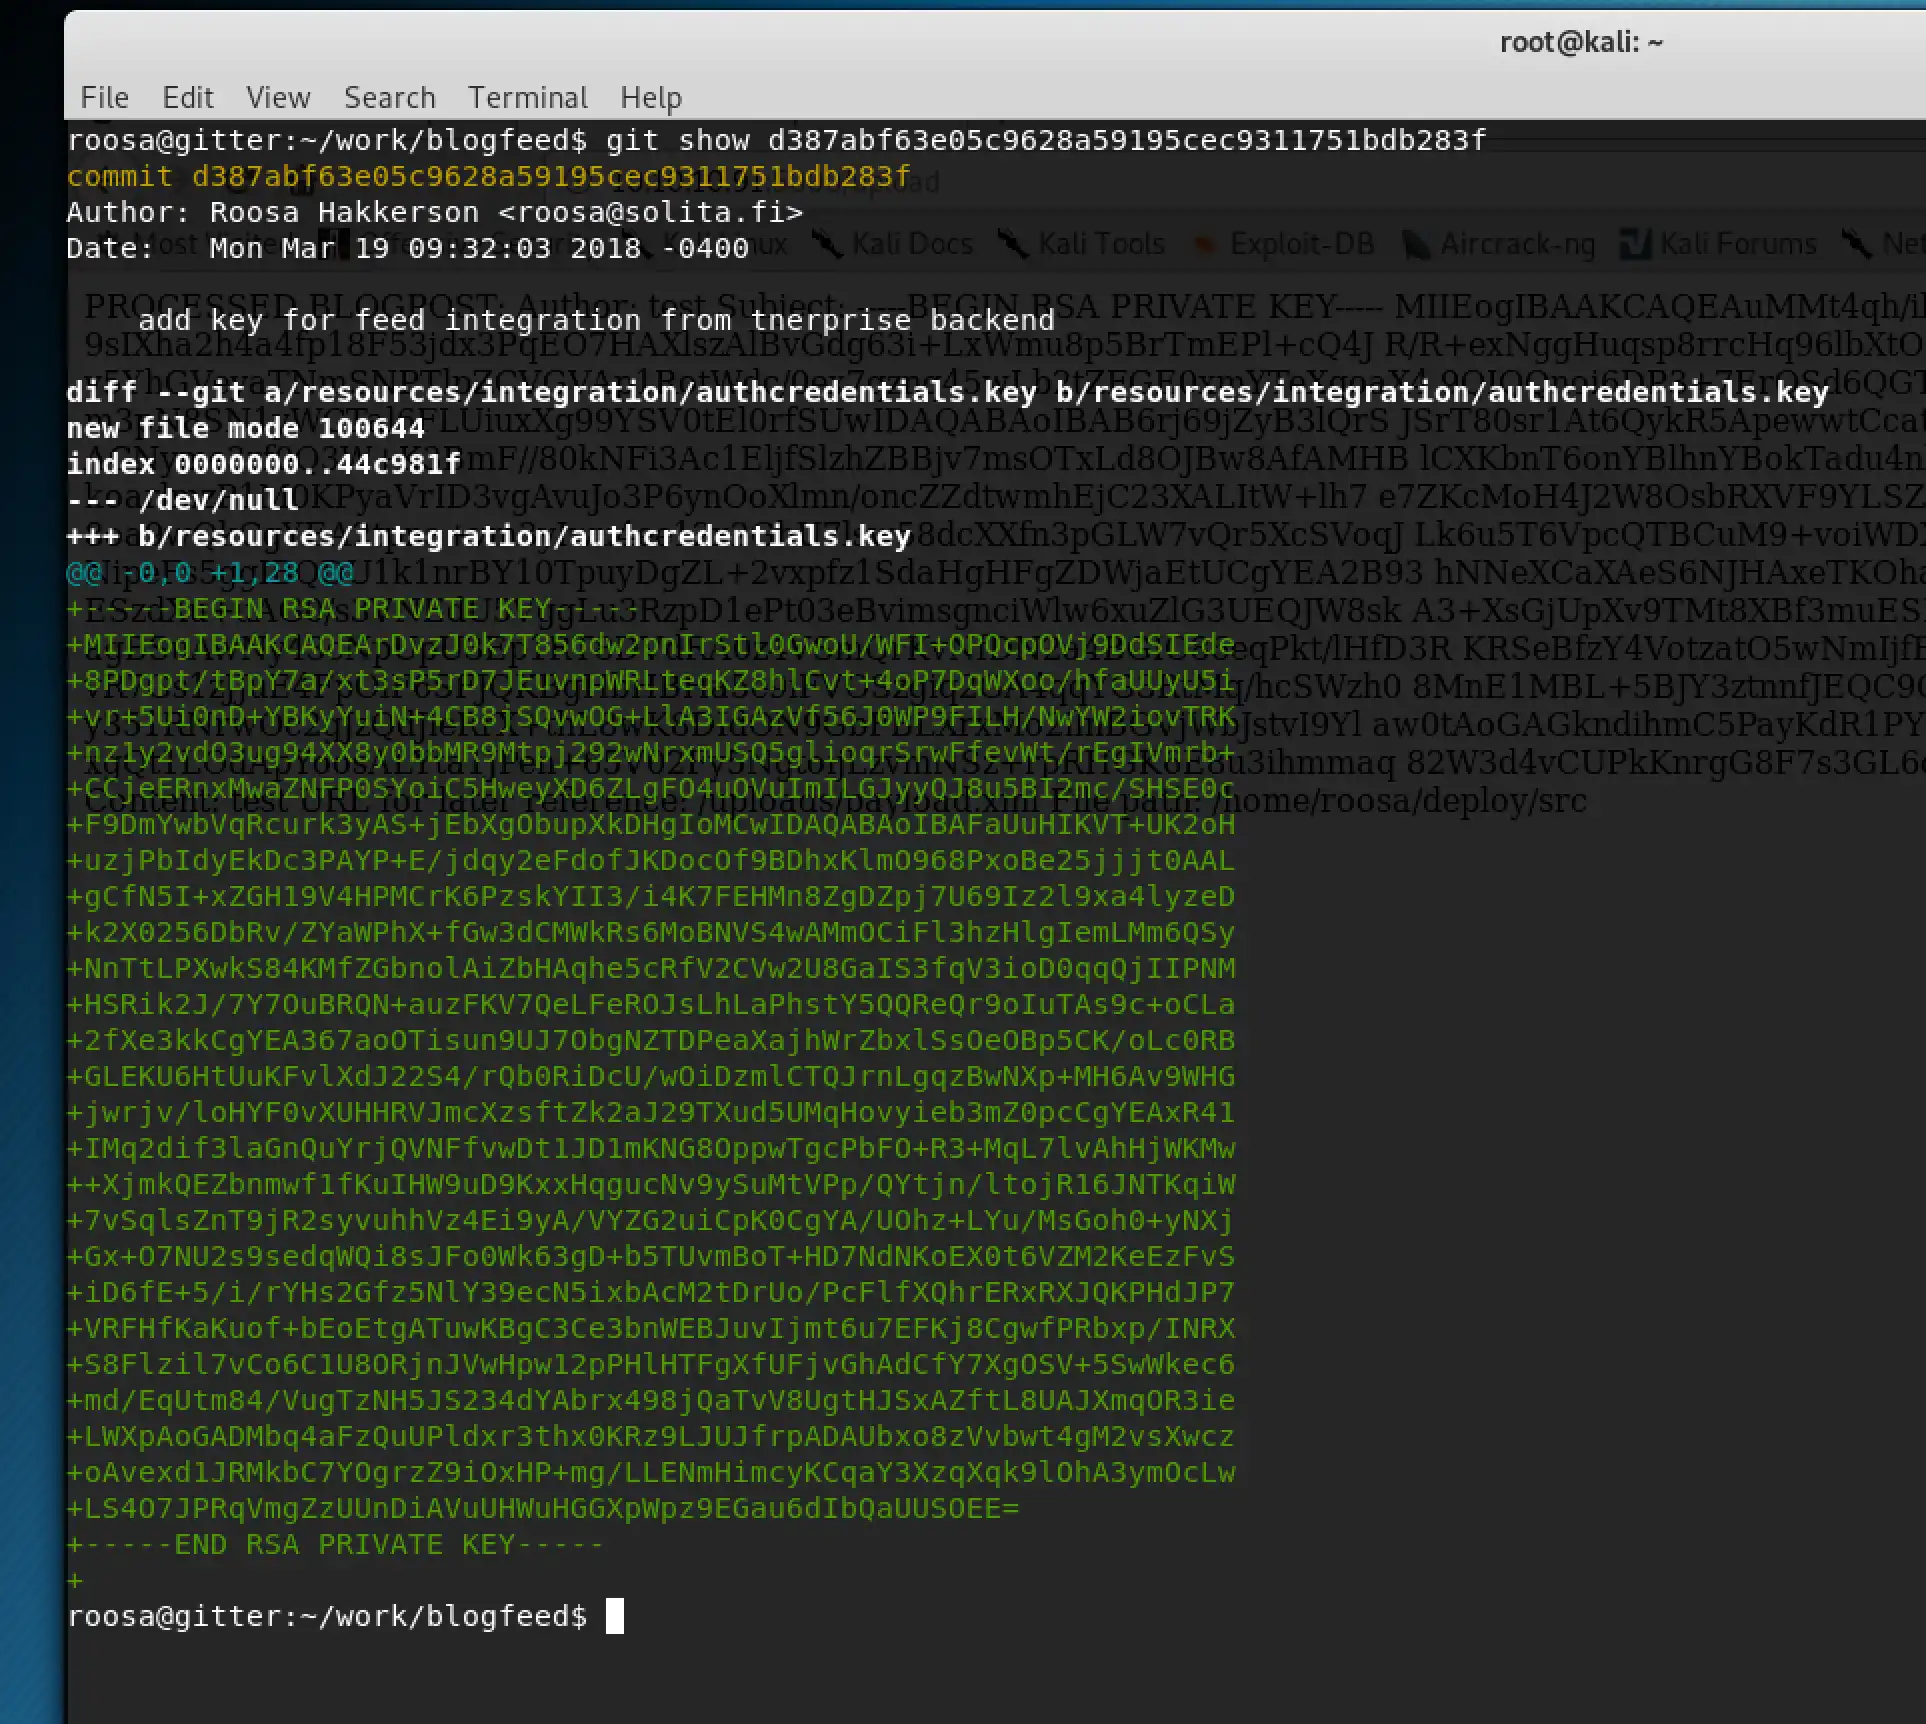The image size is (1926, 1724).
Task: Click the '@@ -0,0 +1,28 @@' hunk header
Action: tap(210, 572)
